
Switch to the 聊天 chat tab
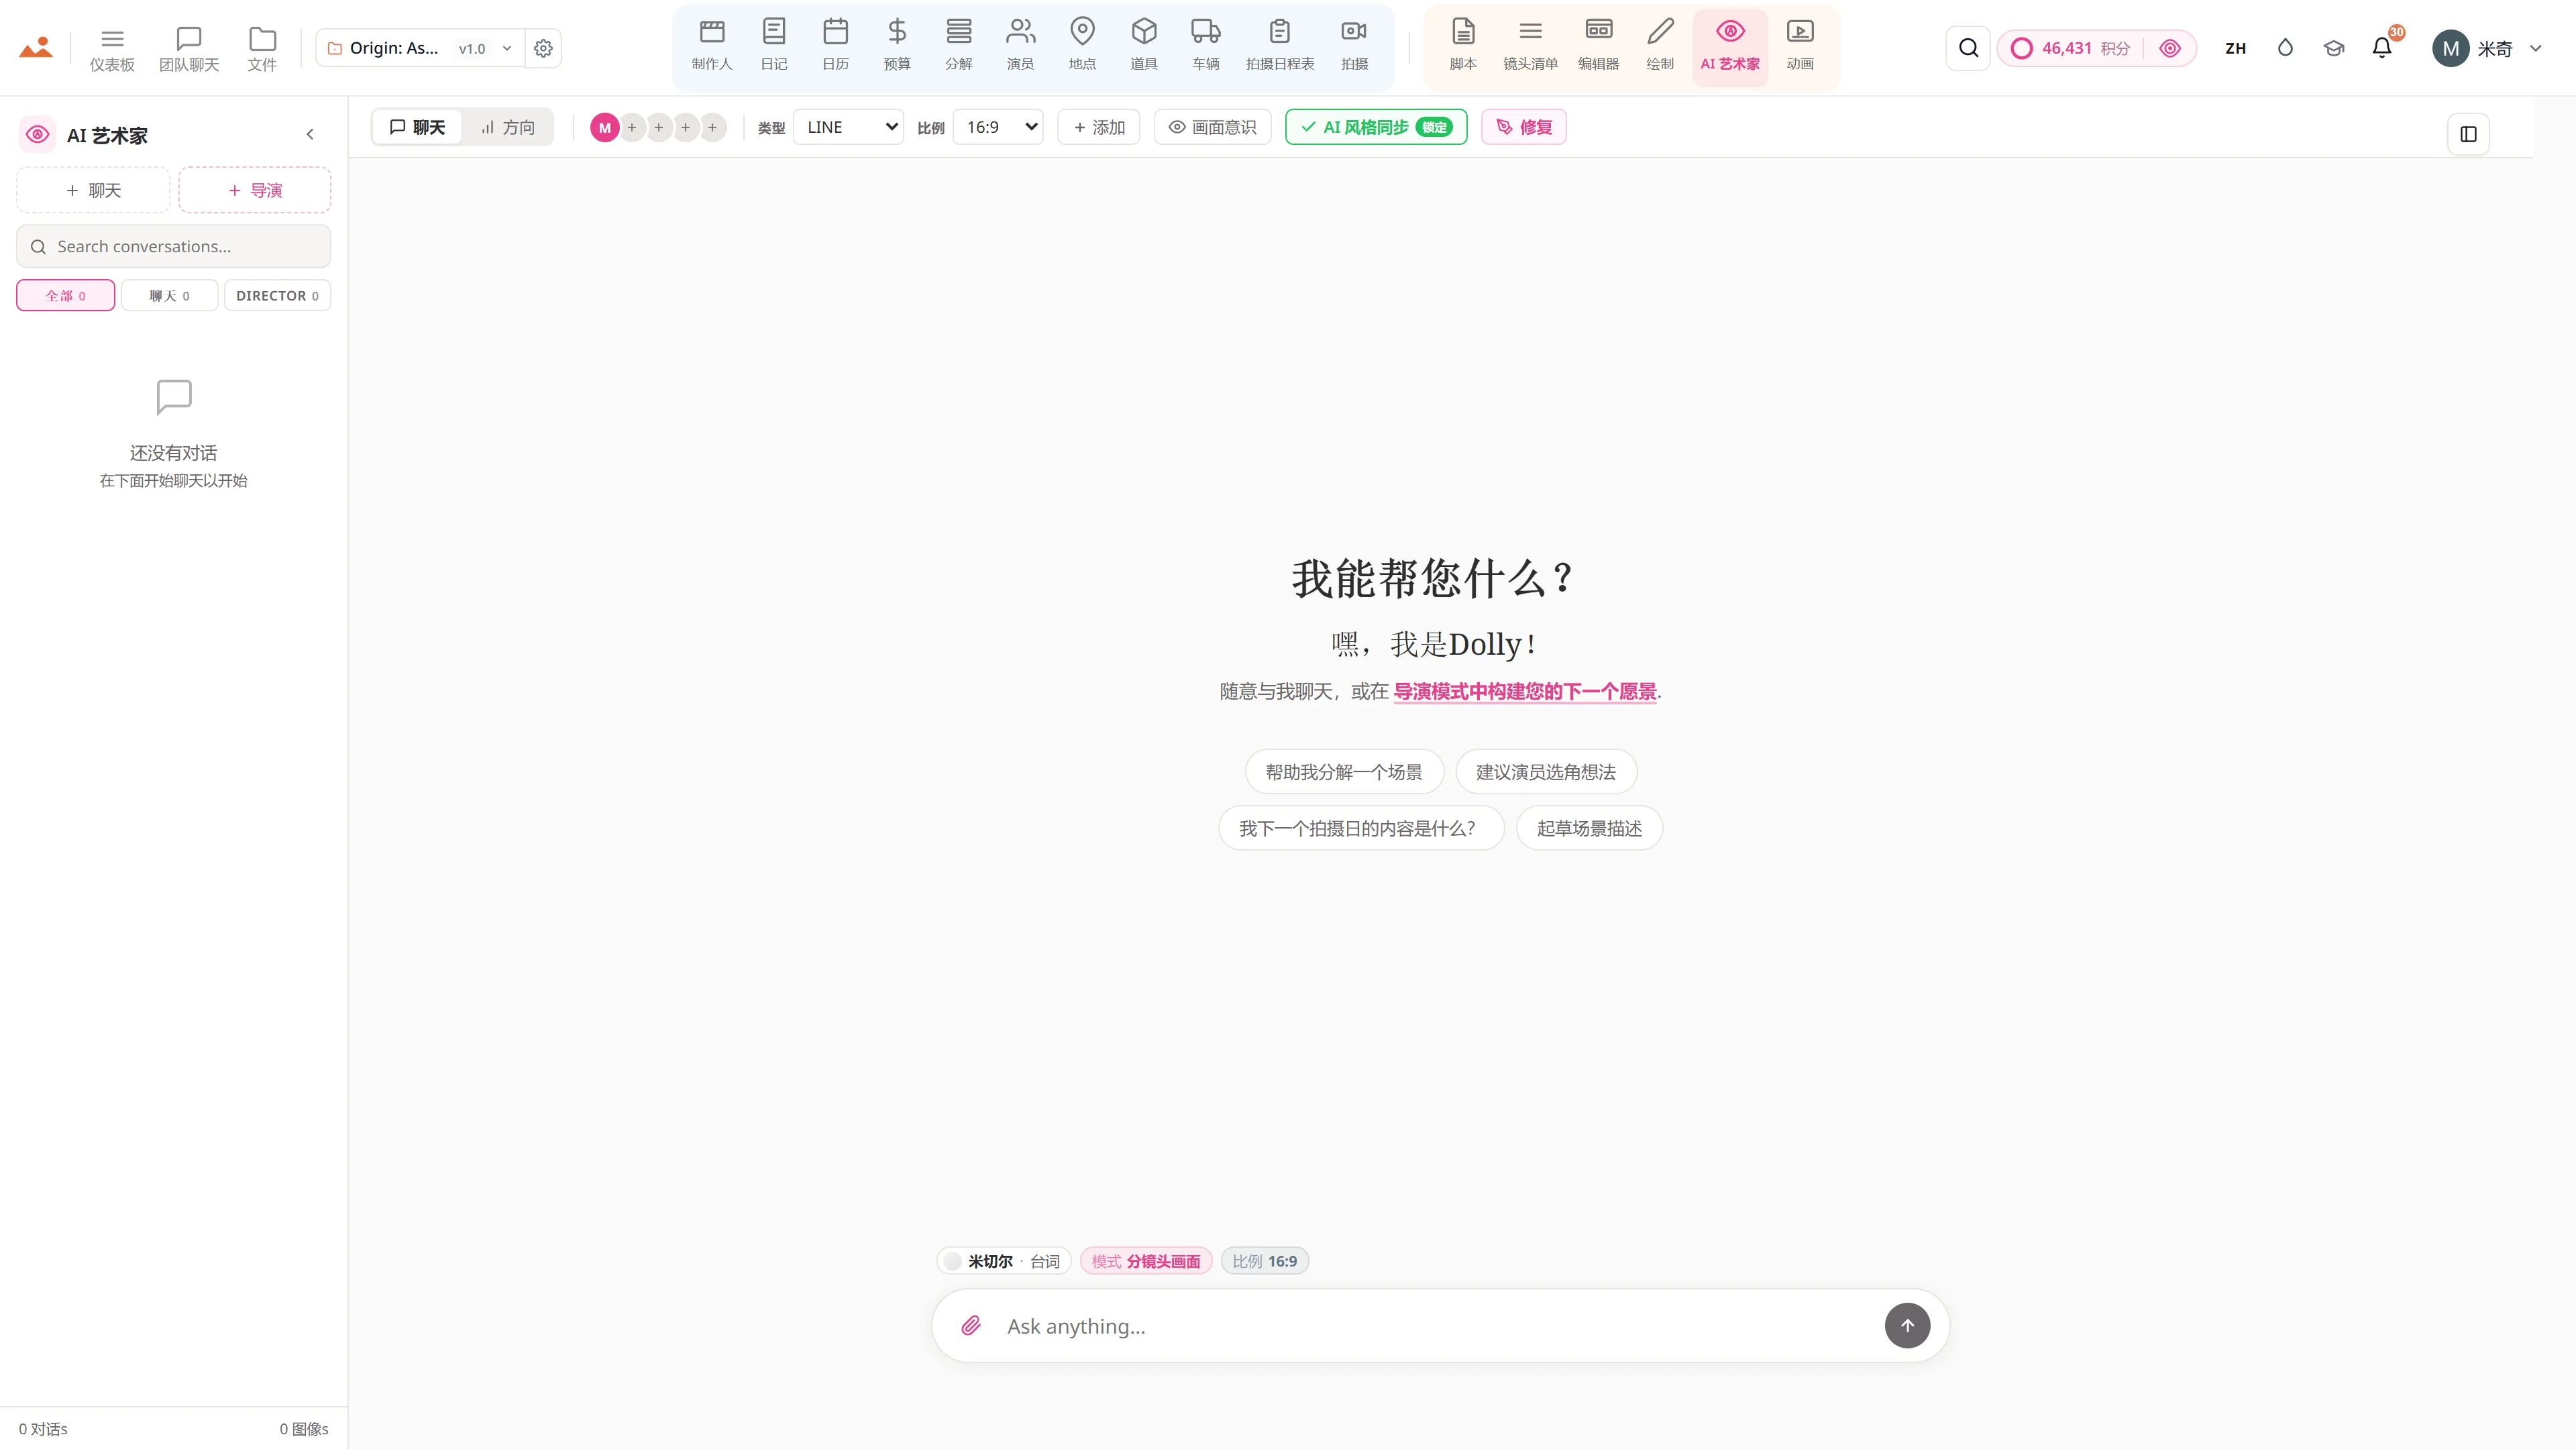click(418, 127)
